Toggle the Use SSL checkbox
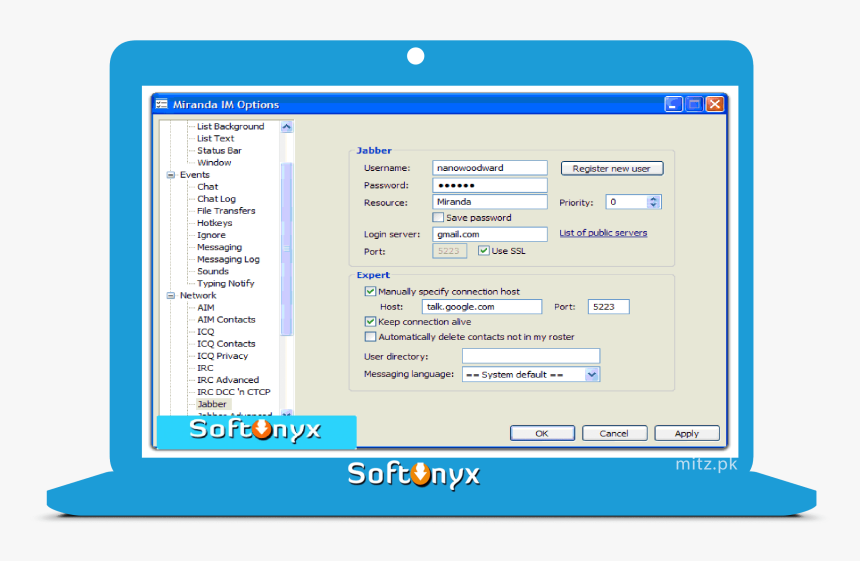This screenshot has height=561, width=860. click(x=483, y=251)
